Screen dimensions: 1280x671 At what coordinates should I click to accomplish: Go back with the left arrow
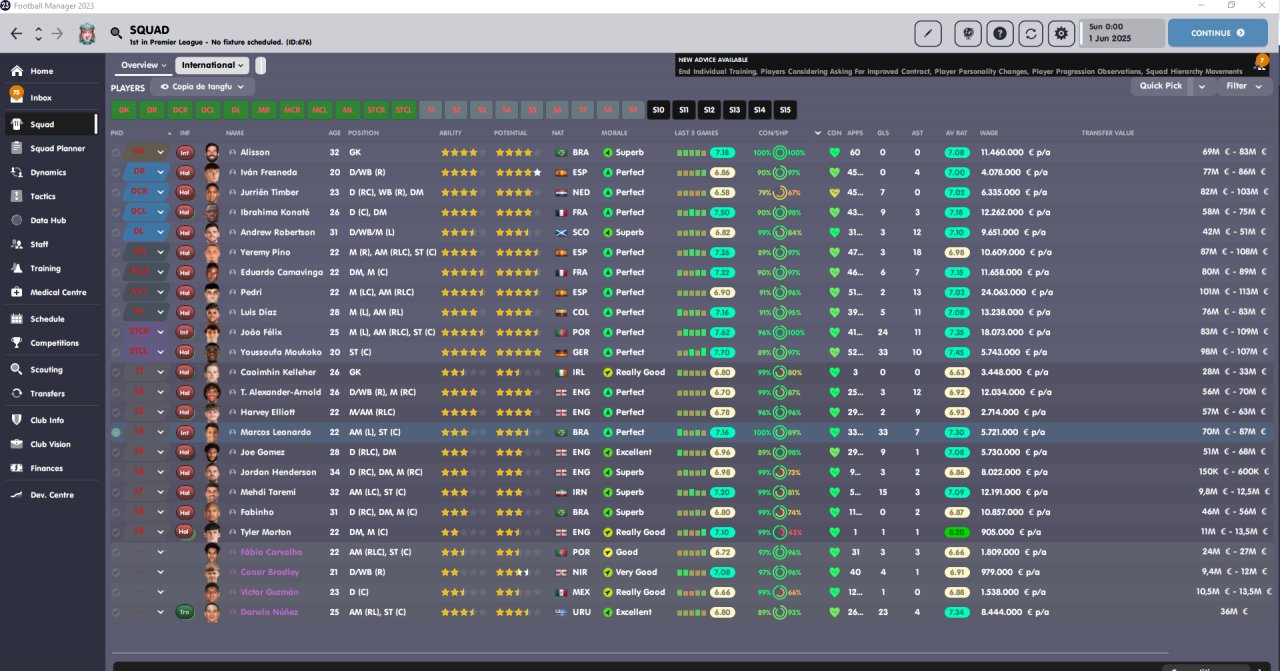(x=16, y=33)
